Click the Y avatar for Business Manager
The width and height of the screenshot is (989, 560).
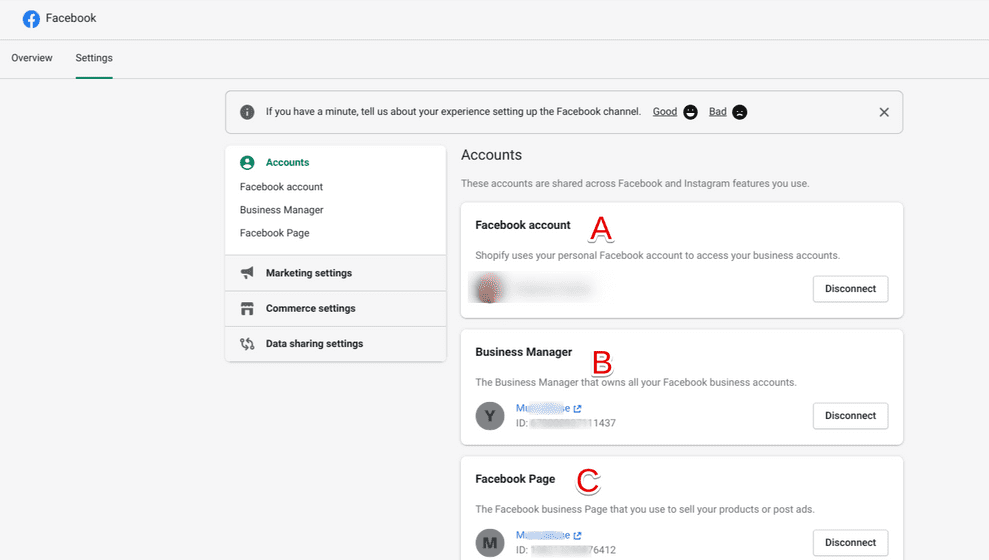(x=490, y=416)
